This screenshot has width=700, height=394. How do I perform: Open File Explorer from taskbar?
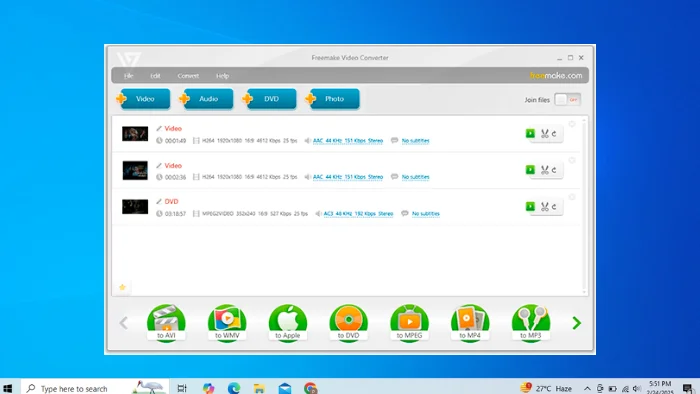point(259,388)
